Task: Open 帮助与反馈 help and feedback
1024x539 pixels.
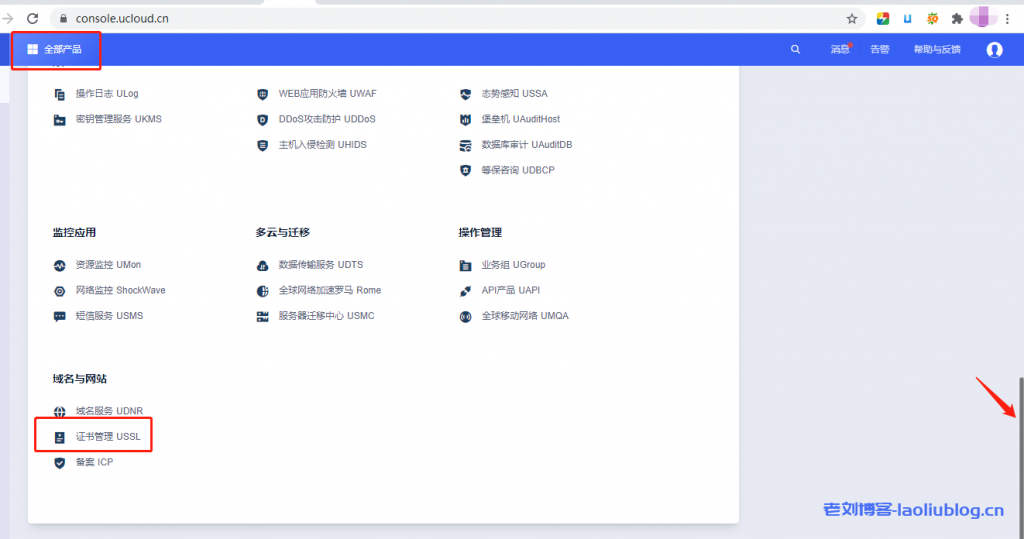Action: click(x=936, y=49)
